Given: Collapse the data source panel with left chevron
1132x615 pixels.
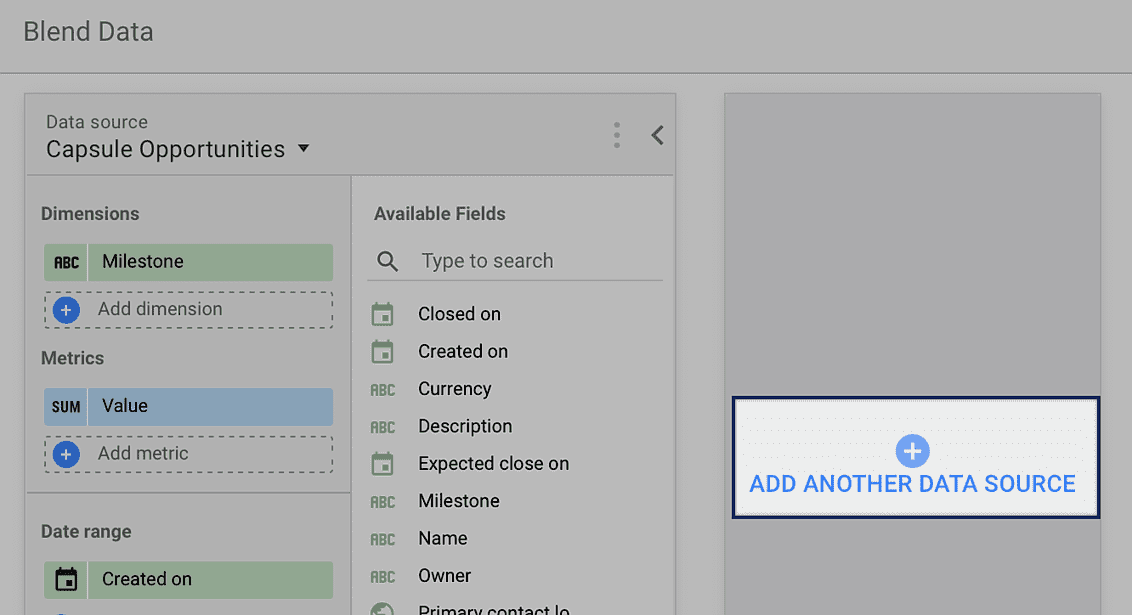Looking at the screenshot, I should tap(657, 135).
